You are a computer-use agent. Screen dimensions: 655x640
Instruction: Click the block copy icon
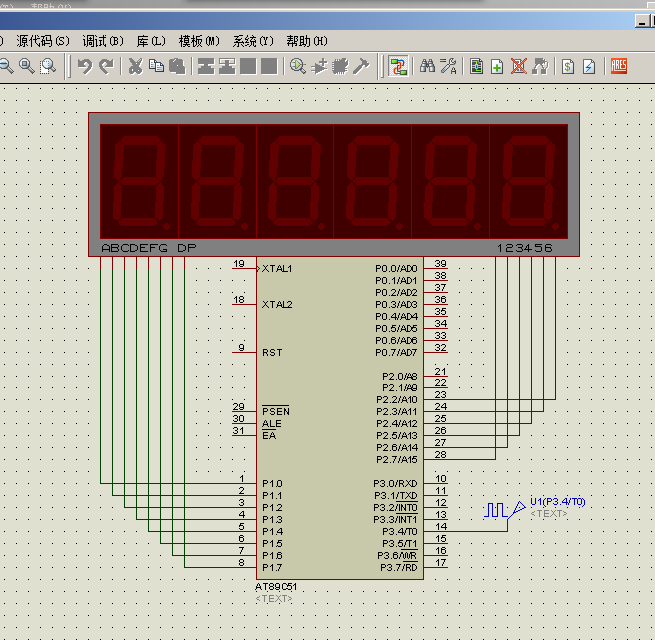coord(206,66)
